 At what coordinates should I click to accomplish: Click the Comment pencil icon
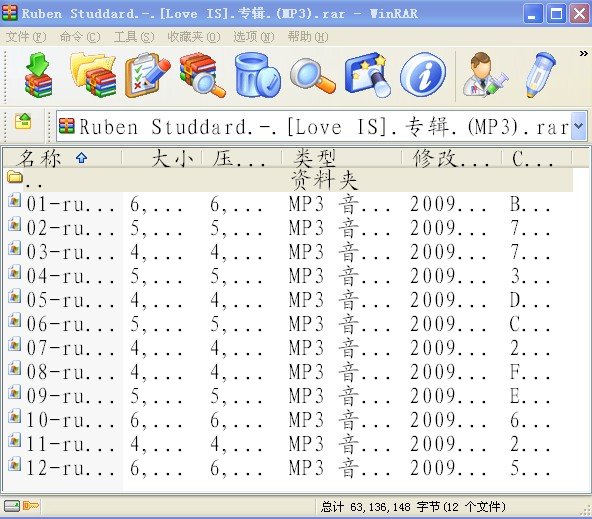point(540,75)
